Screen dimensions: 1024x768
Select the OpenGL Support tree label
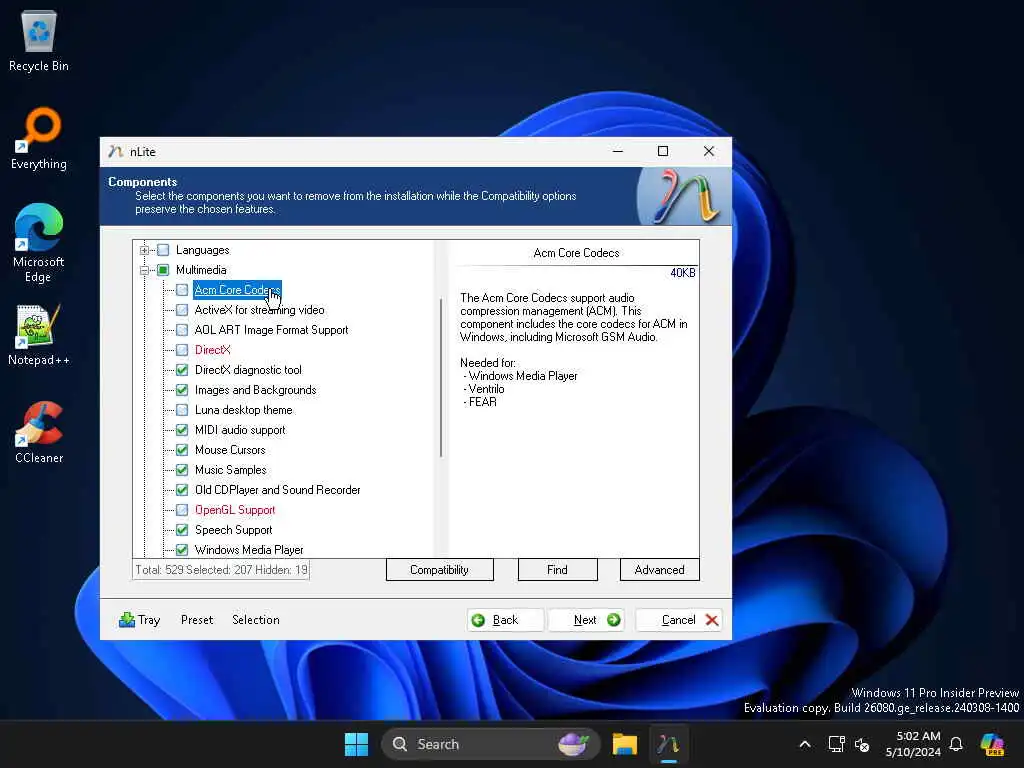(235, 510)
